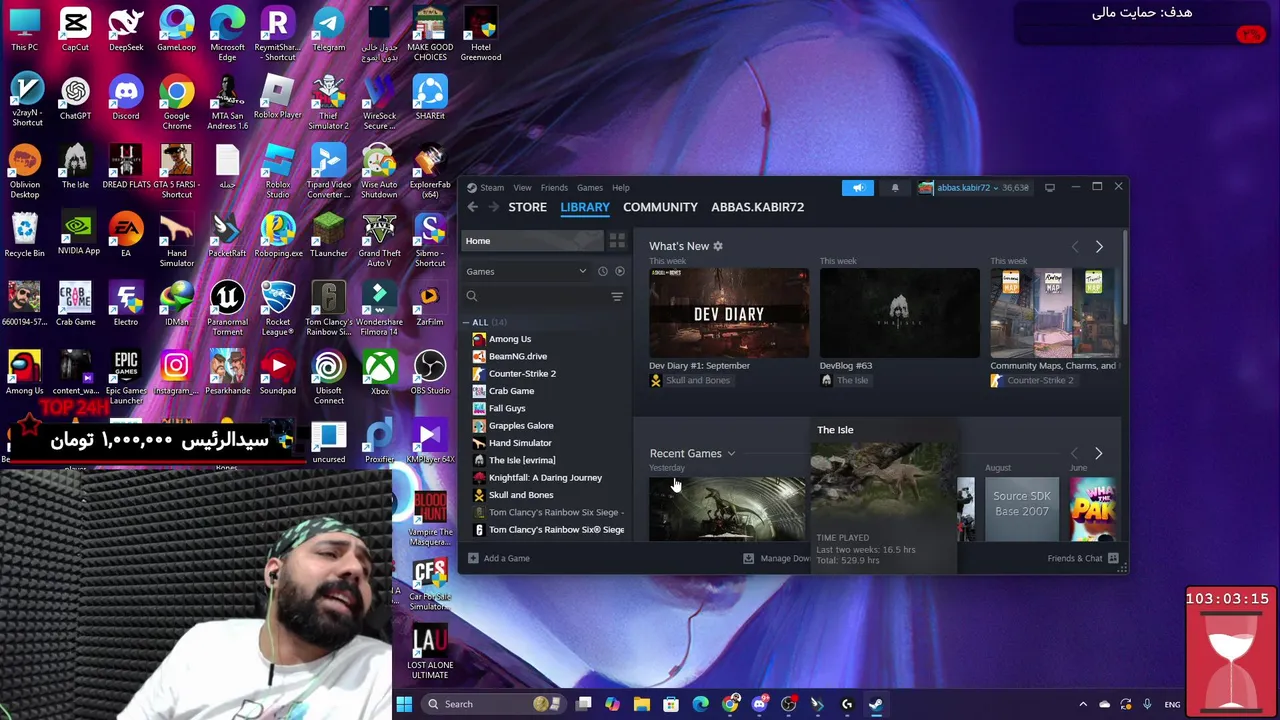The width and height of the screenshot is (1280, 720).
Task: Open Discord from the taskbar
Action: coord(759,704)
